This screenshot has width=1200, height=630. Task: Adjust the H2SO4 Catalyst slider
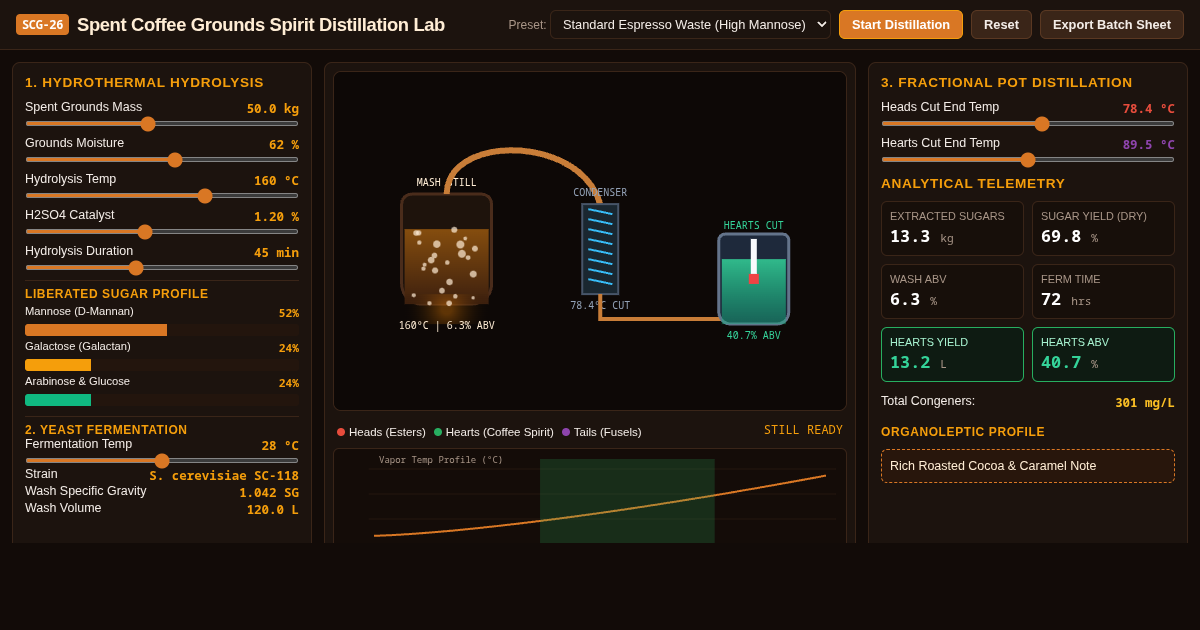[x=162, y=232]
